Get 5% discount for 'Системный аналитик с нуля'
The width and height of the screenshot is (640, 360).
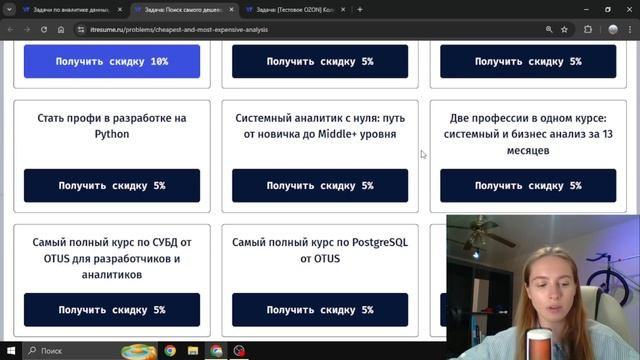pos(320,185)
